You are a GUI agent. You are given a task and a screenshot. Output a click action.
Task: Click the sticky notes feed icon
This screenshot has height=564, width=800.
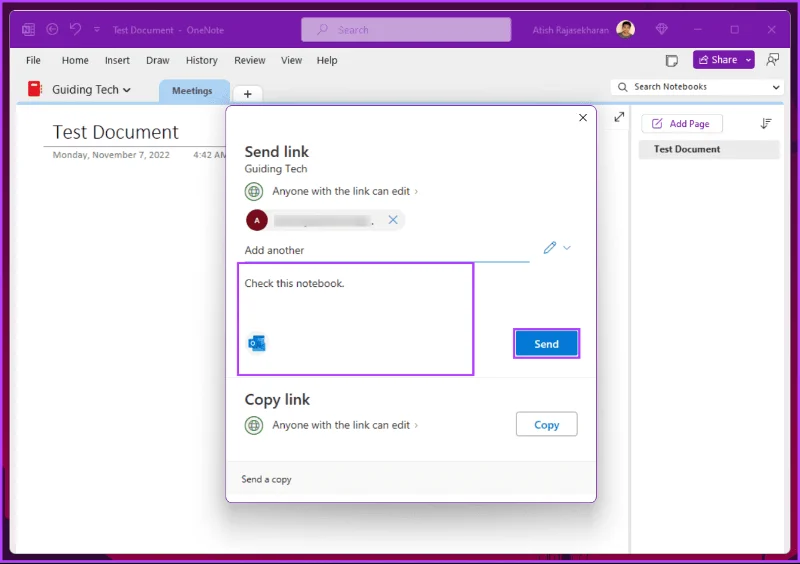[x=672, y=61]
